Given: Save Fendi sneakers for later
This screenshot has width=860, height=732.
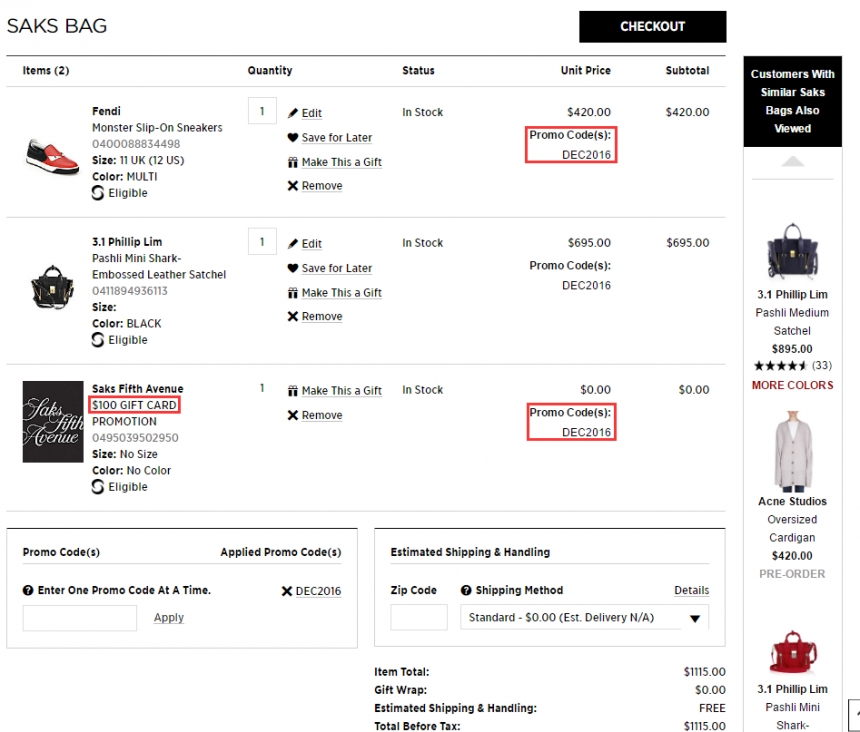Looking at the screenshot, I should pyautogui.click(x=337, y=138).
